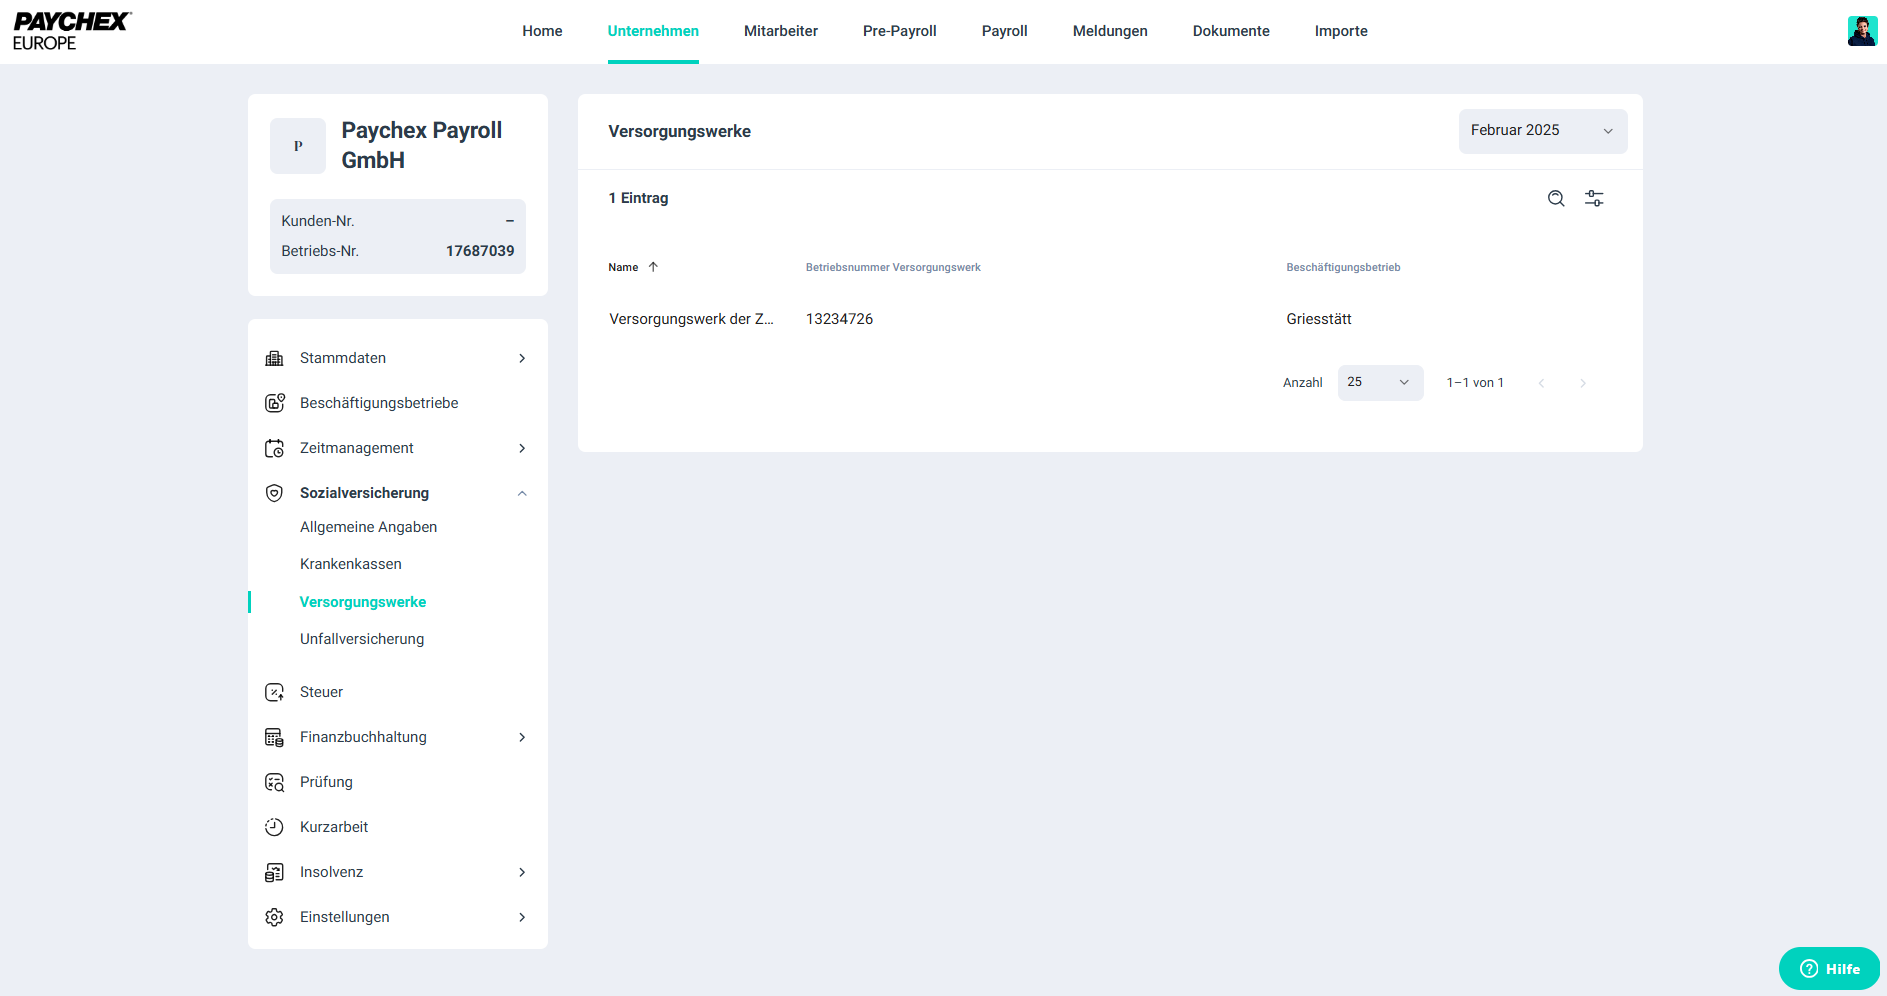Click the Steuer sidebar icon
This screenshot has width=1887, height=996.
(274, 692)
